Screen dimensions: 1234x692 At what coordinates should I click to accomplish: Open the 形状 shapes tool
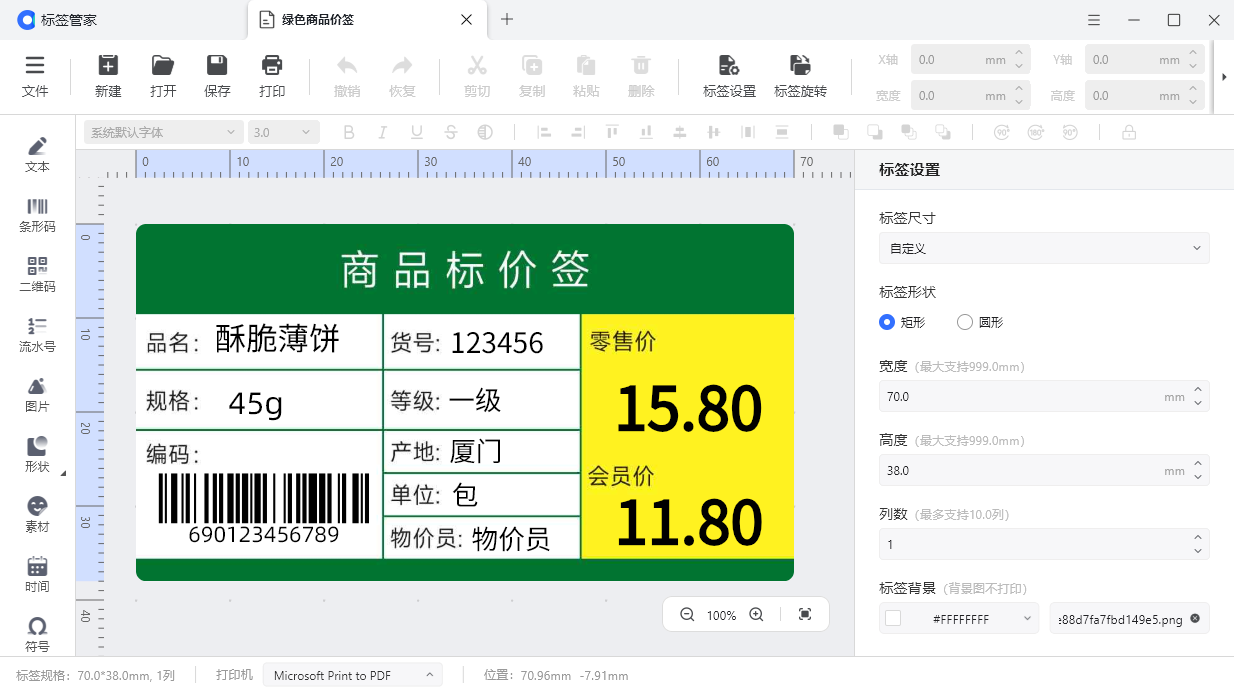click(x=37, y=452)
